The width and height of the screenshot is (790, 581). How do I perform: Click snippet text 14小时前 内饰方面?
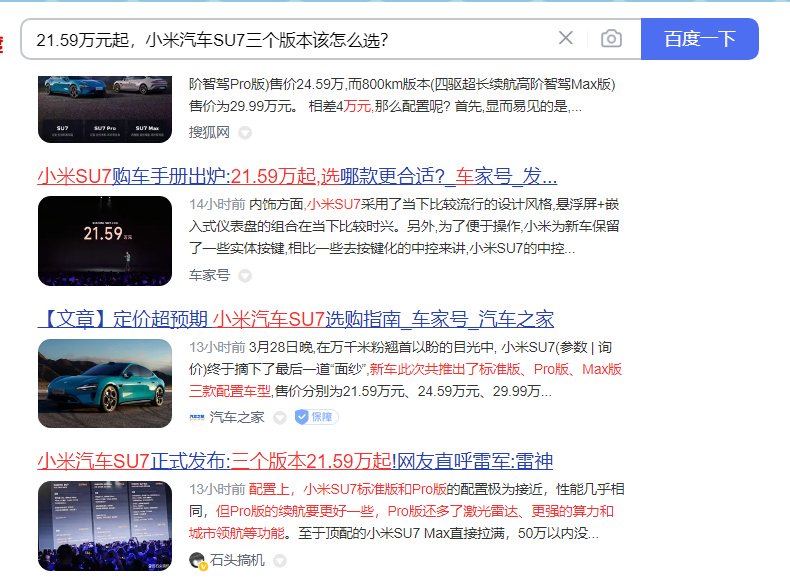pos(246,204)
